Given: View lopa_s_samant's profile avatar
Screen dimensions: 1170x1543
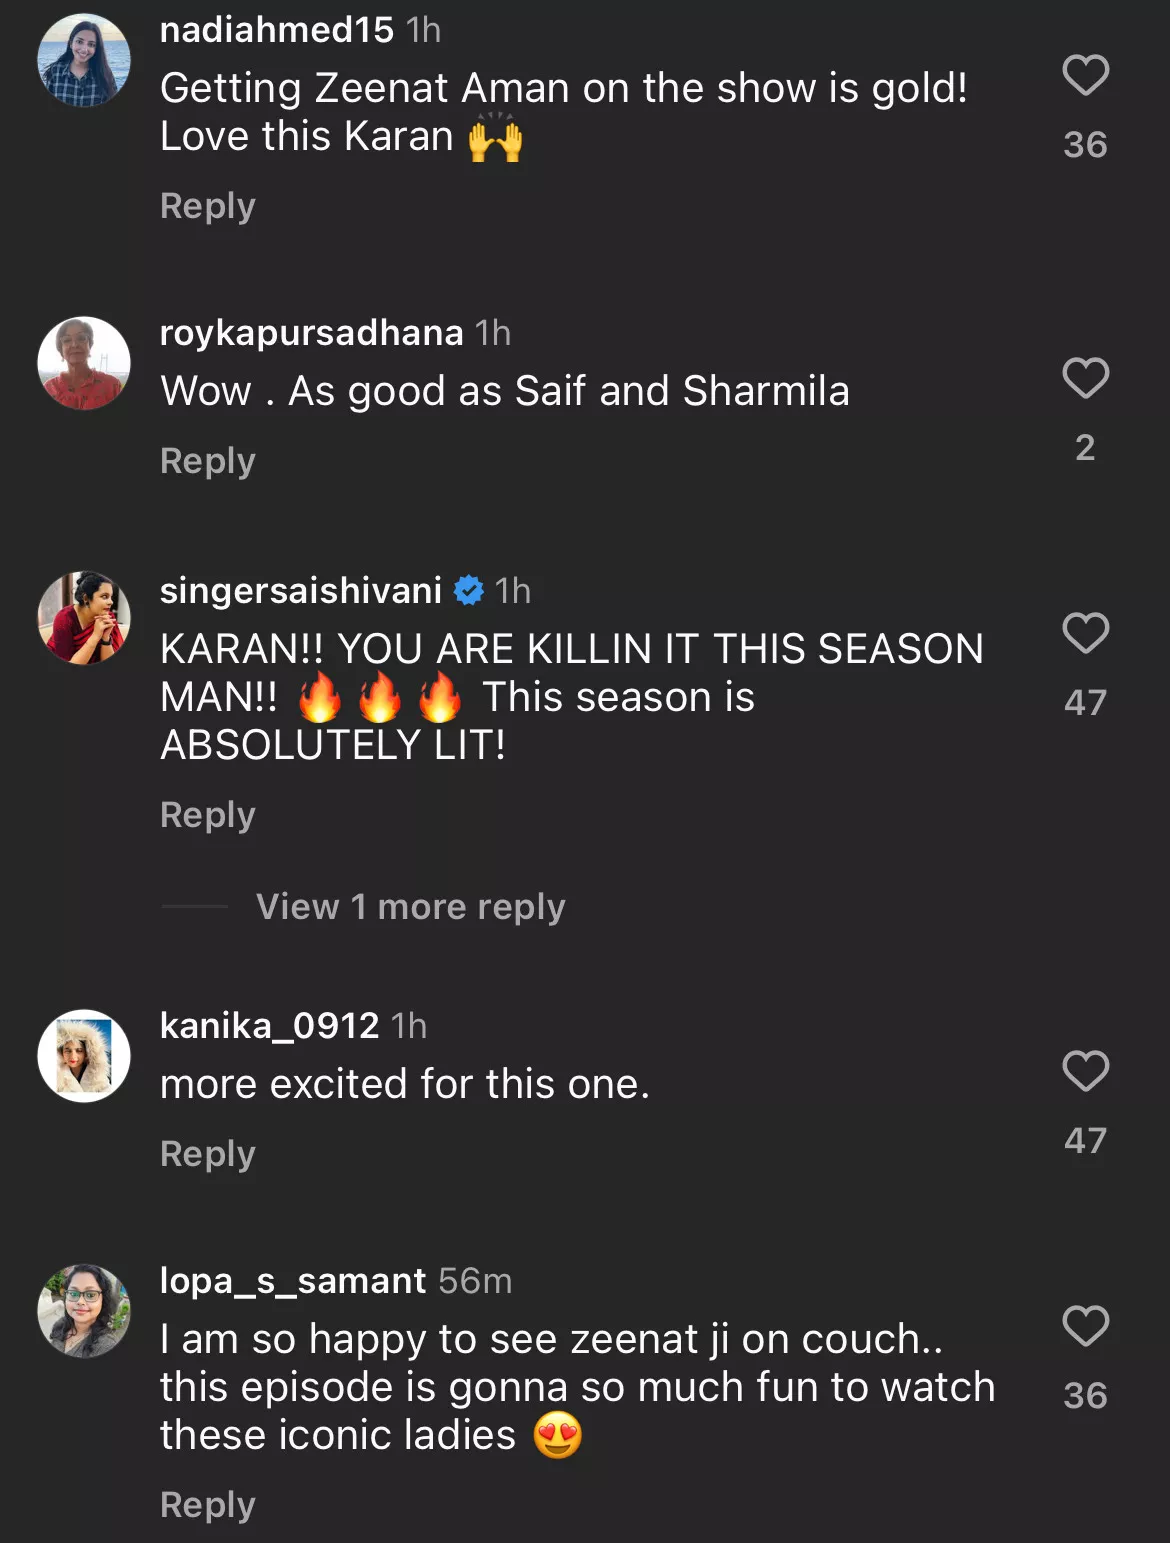Looking at the screenshot, I should click(84, 1312).
